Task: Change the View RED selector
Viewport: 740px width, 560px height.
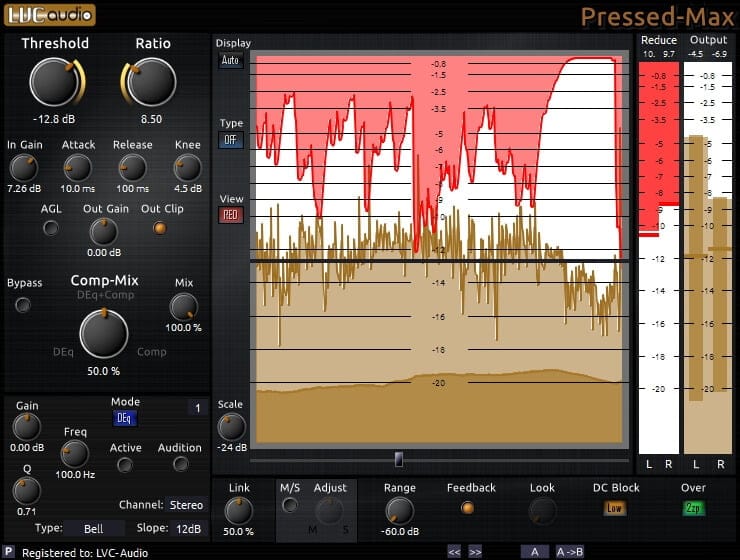Action: (x=230, y=215)
